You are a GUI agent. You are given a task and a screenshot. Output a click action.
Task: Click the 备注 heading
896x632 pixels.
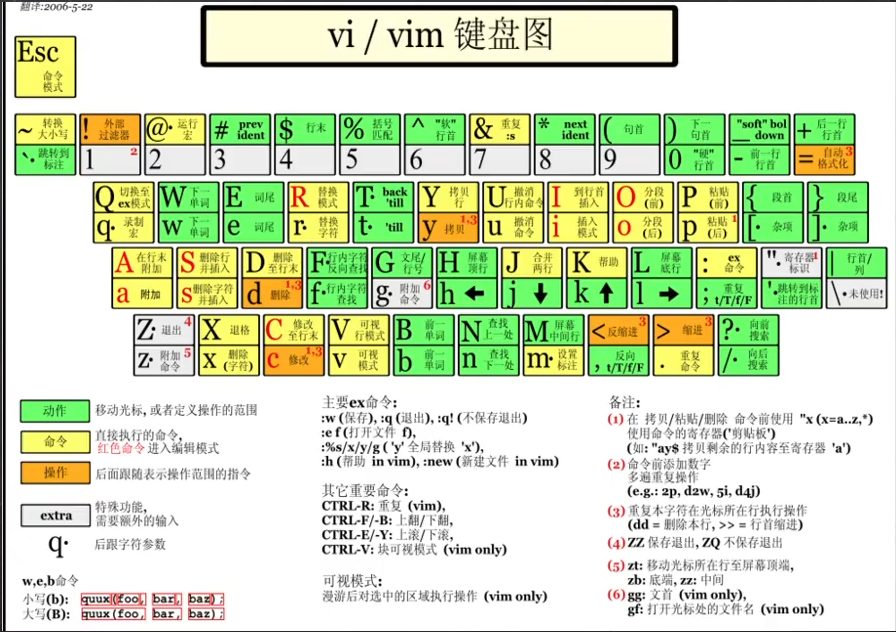[625, 402]
